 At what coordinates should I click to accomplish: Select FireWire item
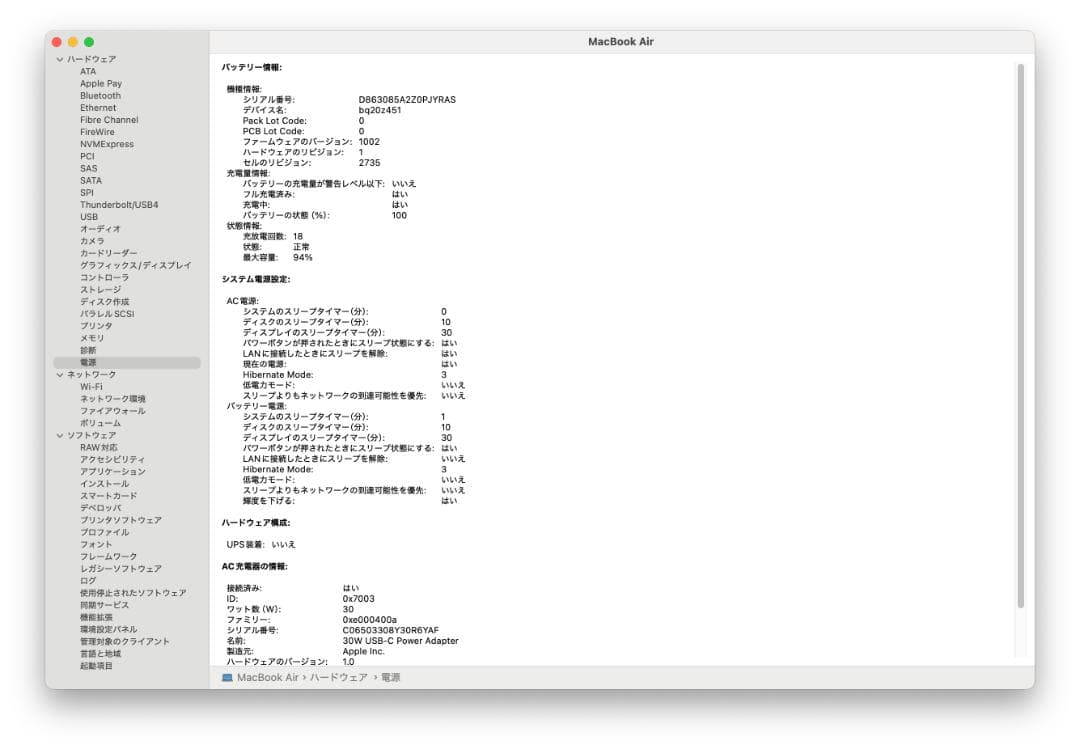(x=97, y=132)
